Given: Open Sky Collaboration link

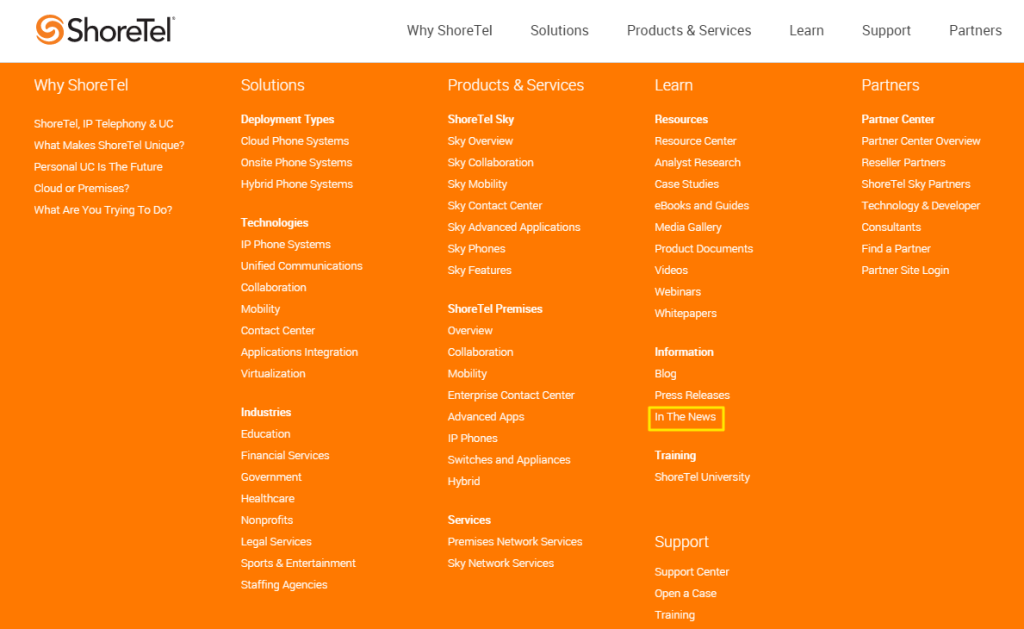Looking at the screenshot, I should tap(490, 163).
